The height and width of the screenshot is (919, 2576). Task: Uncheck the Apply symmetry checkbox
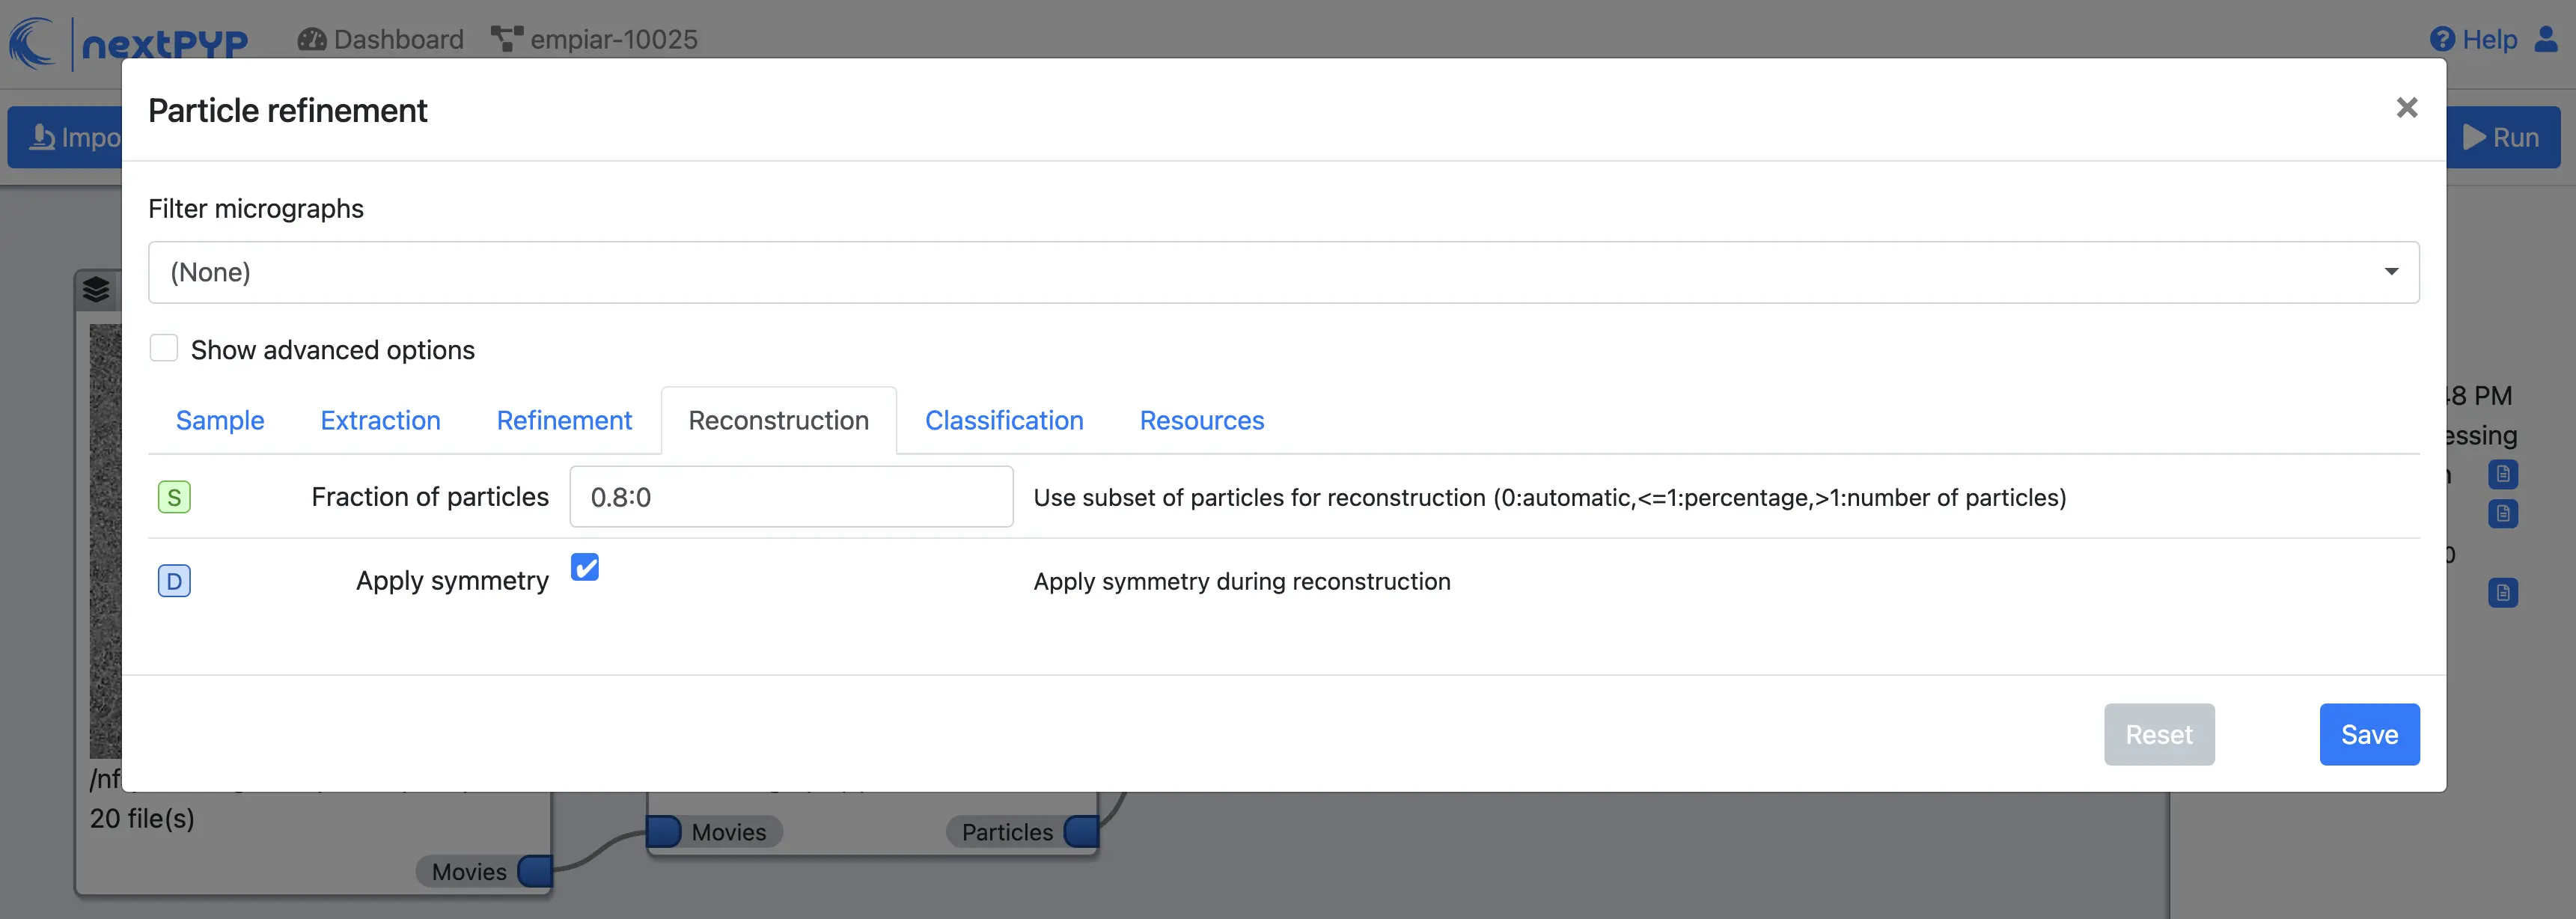coord(585,567)
